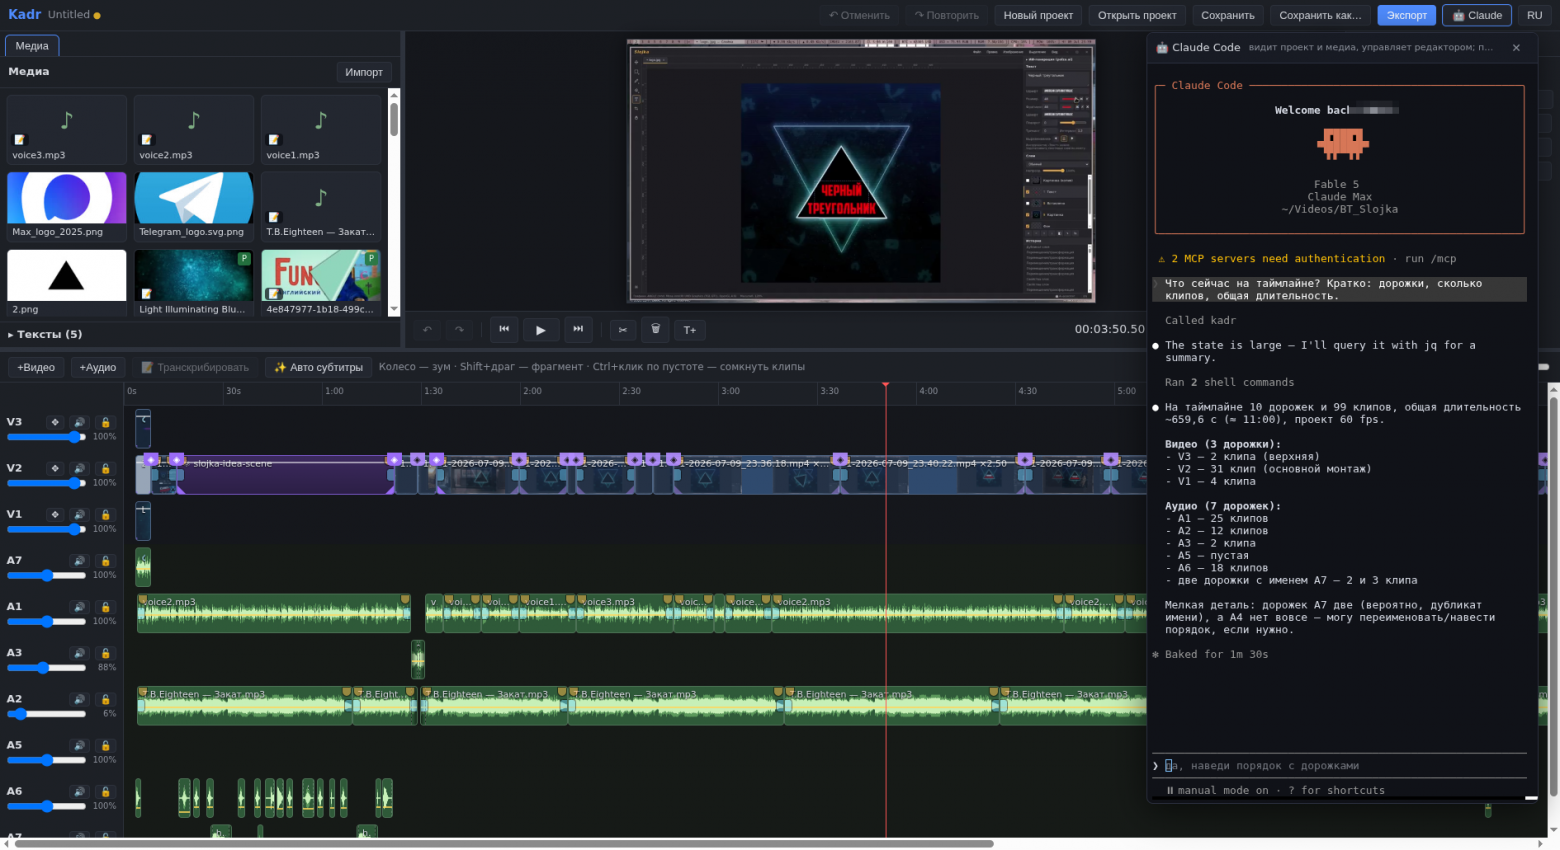Mute the A1 audio track

tap(79, 607)
